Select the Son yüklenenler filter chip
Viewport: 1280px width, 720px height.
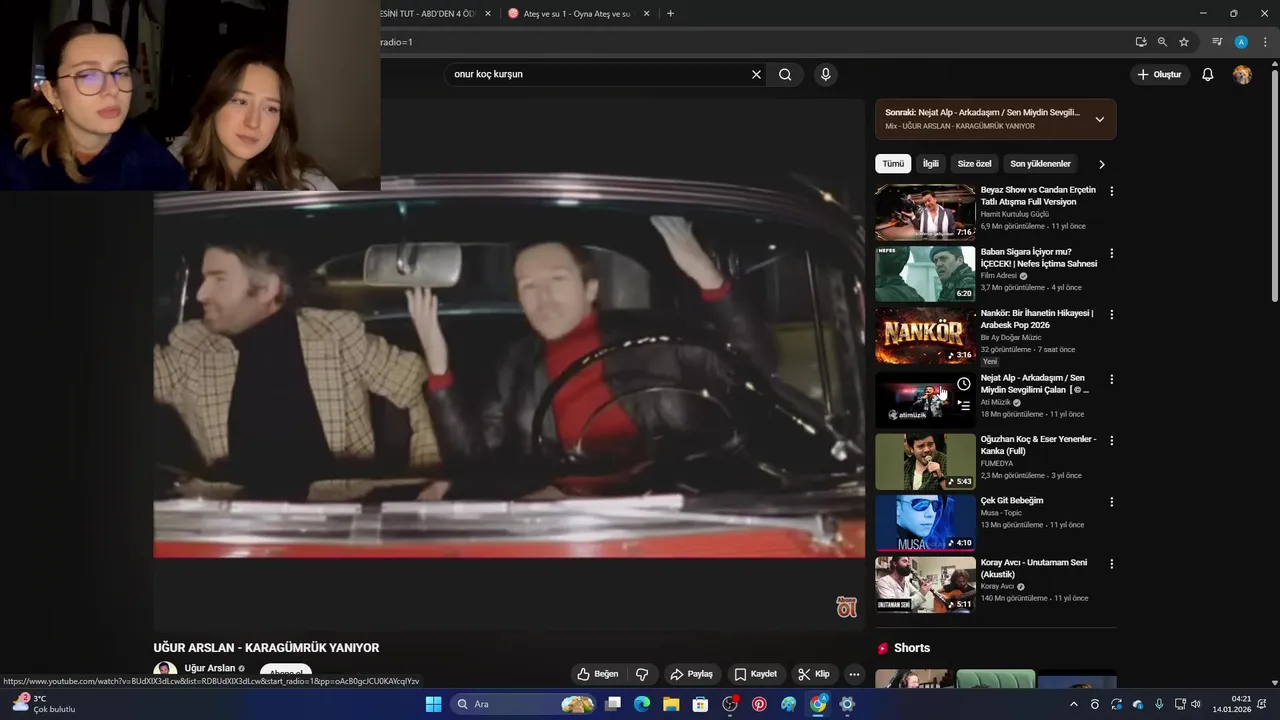[1040, 164]
